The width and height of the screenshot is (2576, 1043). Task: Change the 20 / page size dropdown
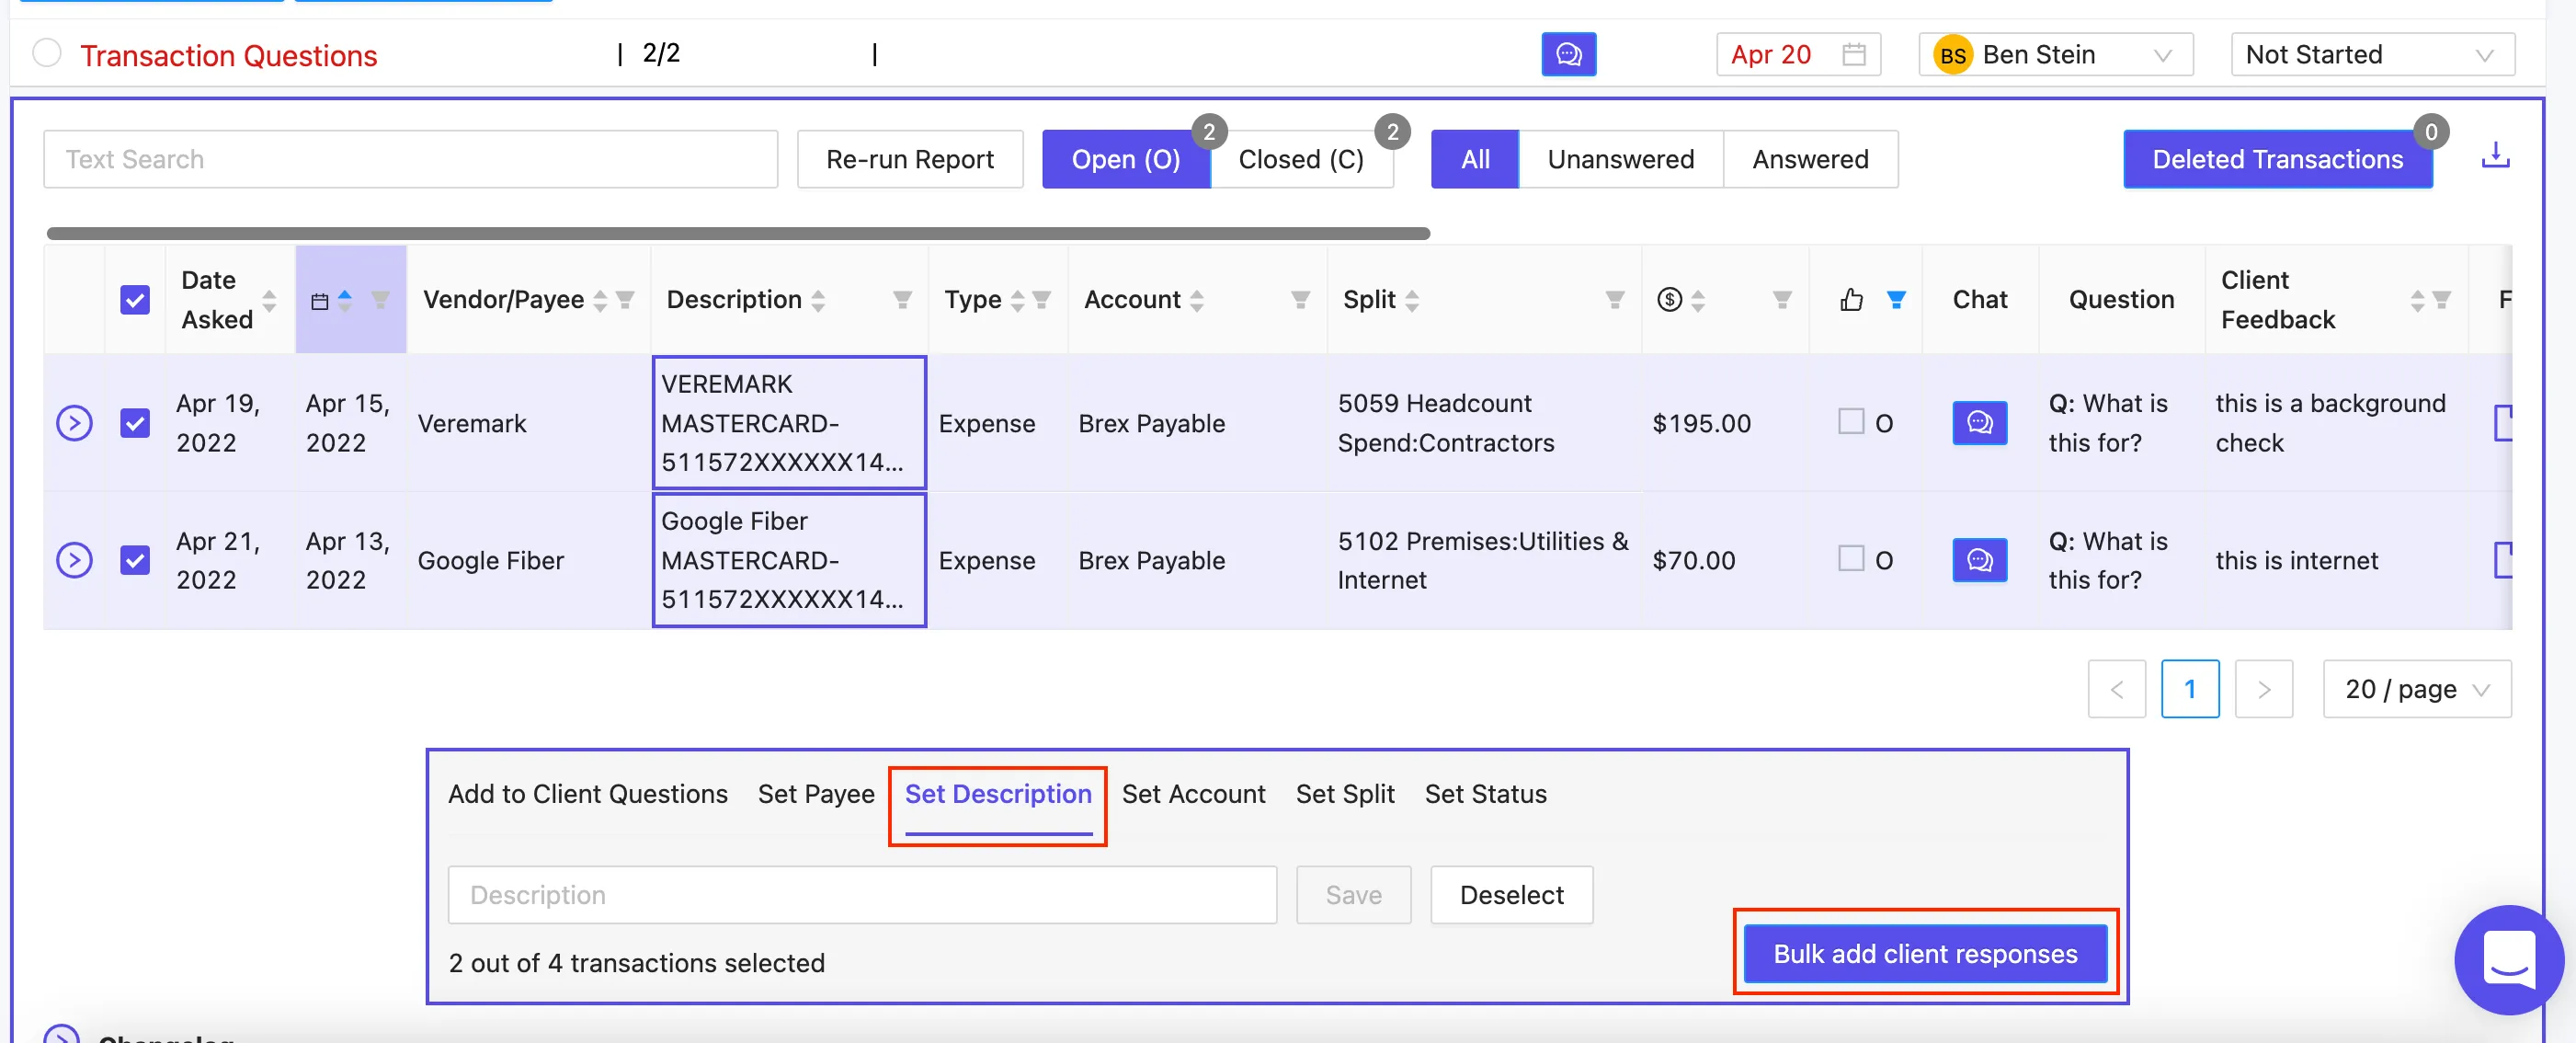pos(2416,689)
